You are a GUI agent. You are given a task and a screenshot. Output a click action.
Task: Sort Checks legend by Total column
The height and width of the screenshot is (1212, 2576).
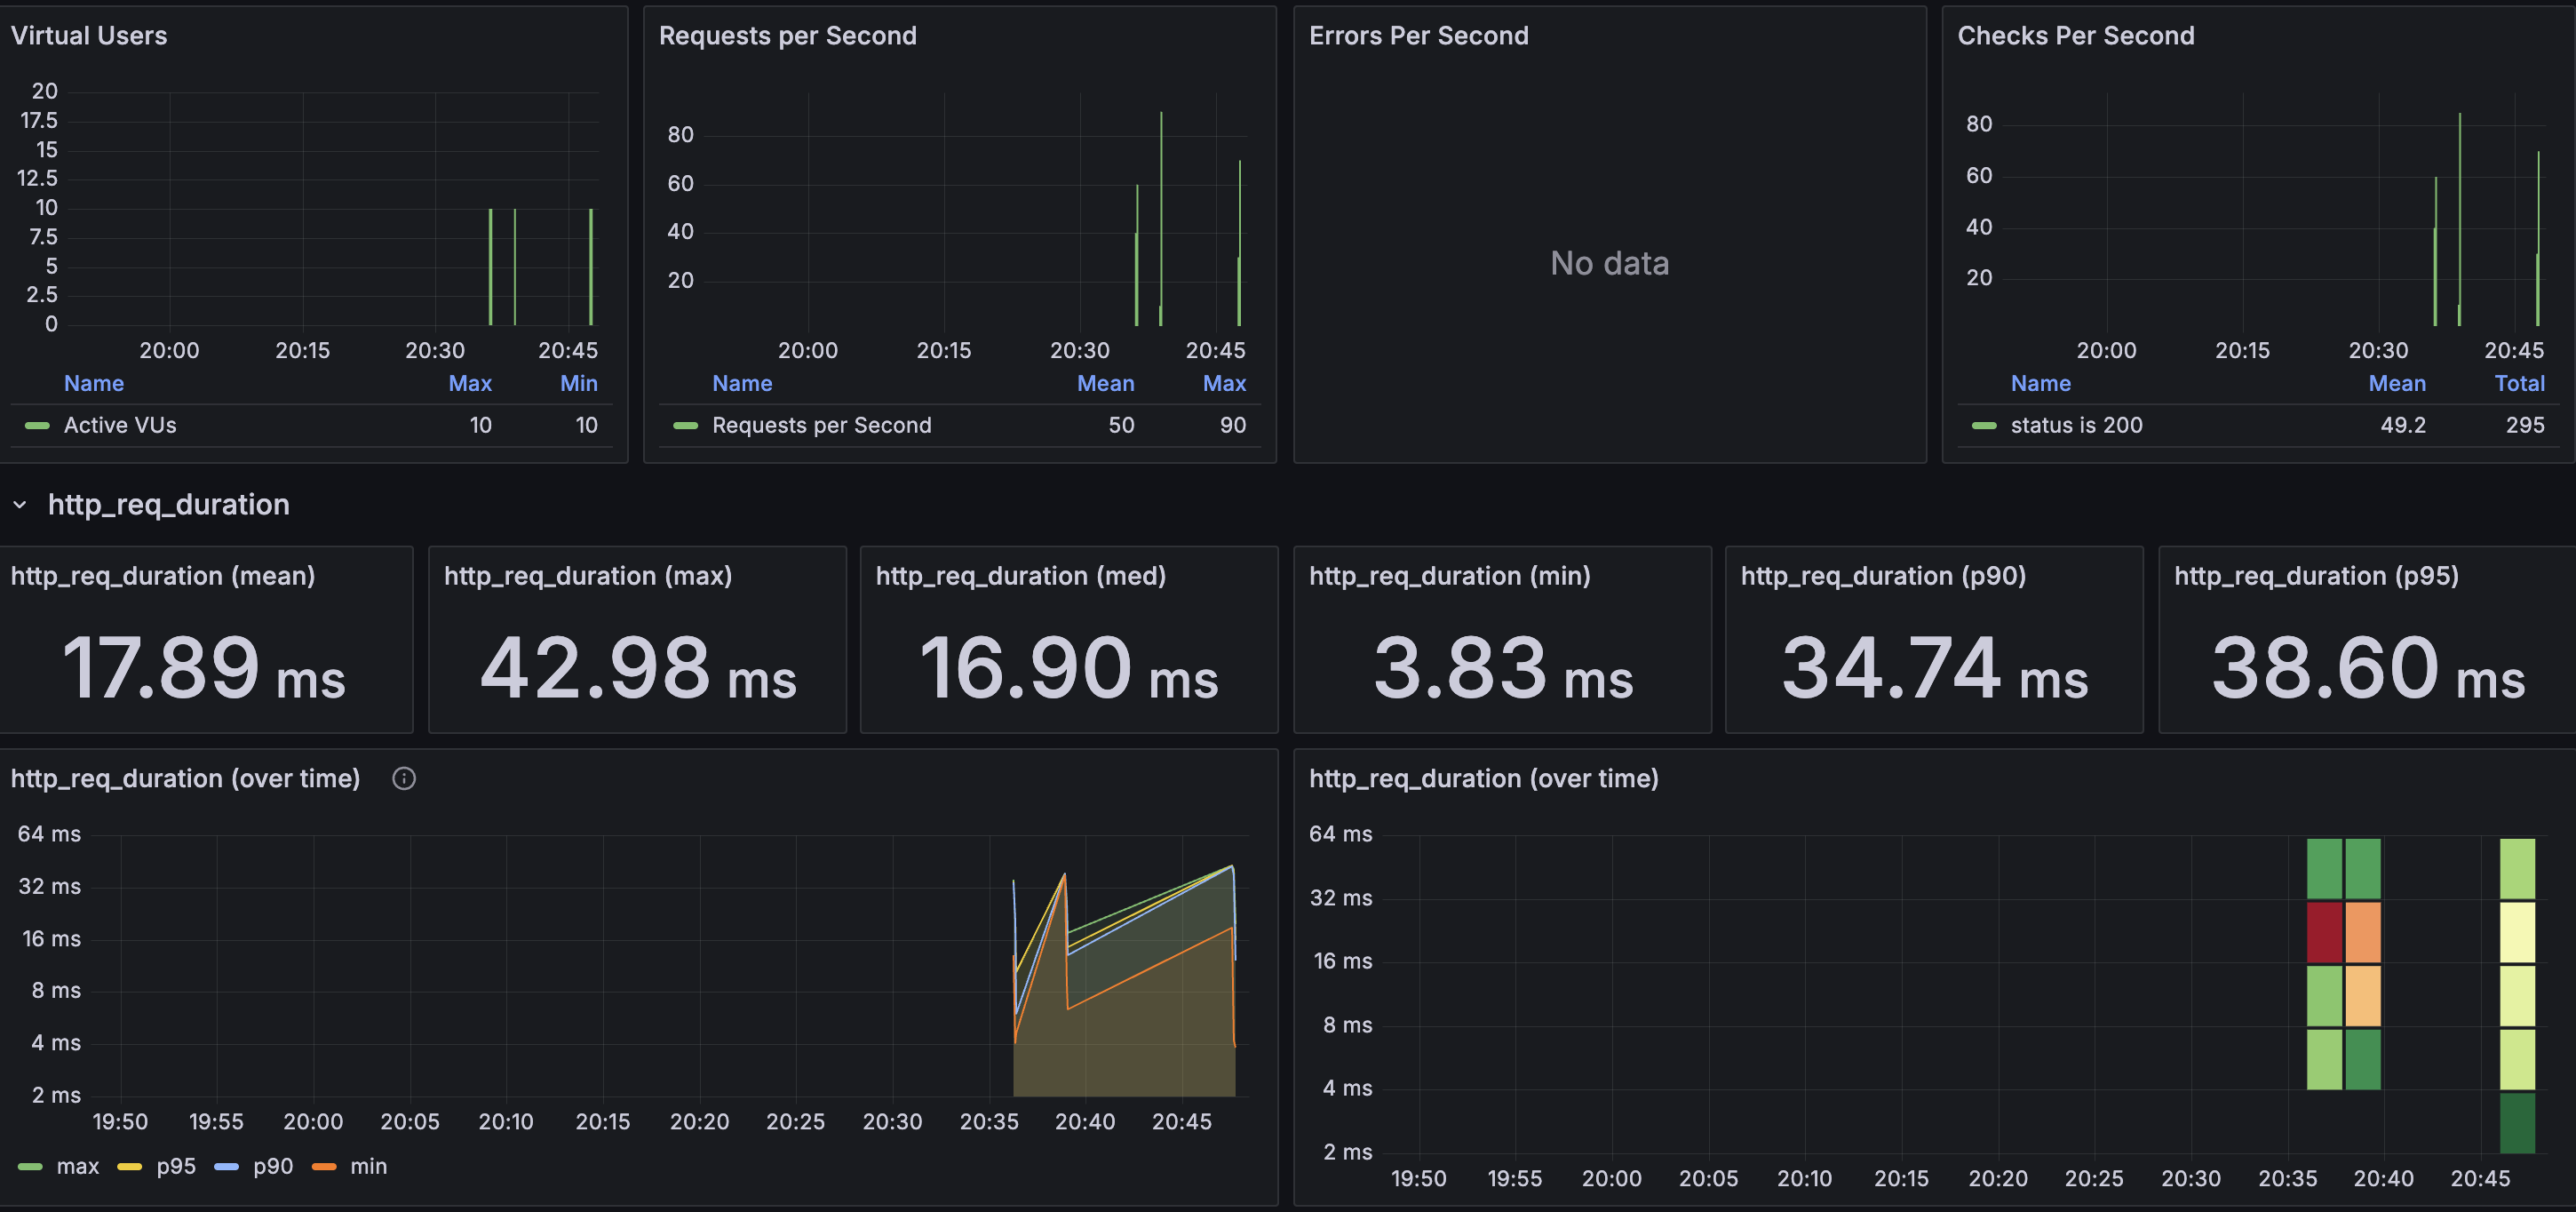(x=2518, y=383)
